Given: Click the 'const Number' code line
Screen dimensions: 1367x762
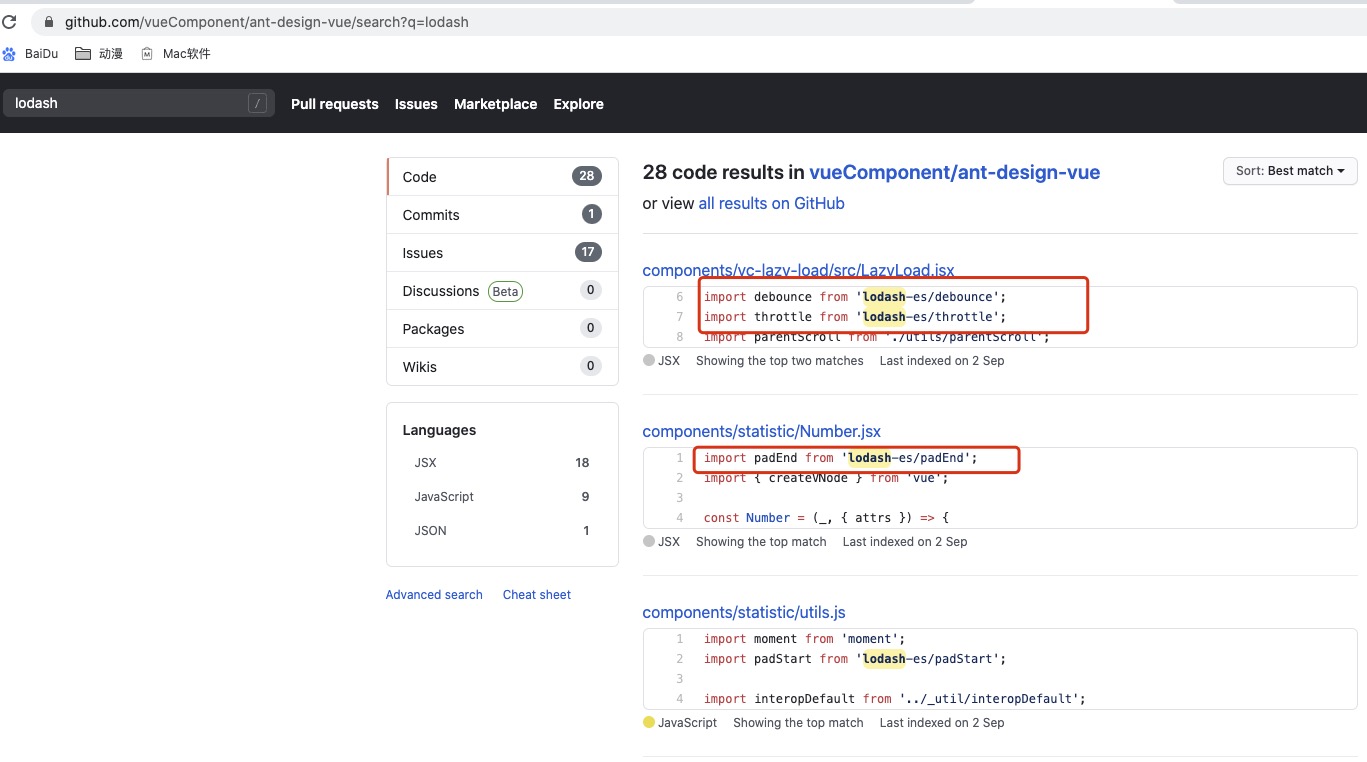Looking at the screenshot, I should [826, 518].
